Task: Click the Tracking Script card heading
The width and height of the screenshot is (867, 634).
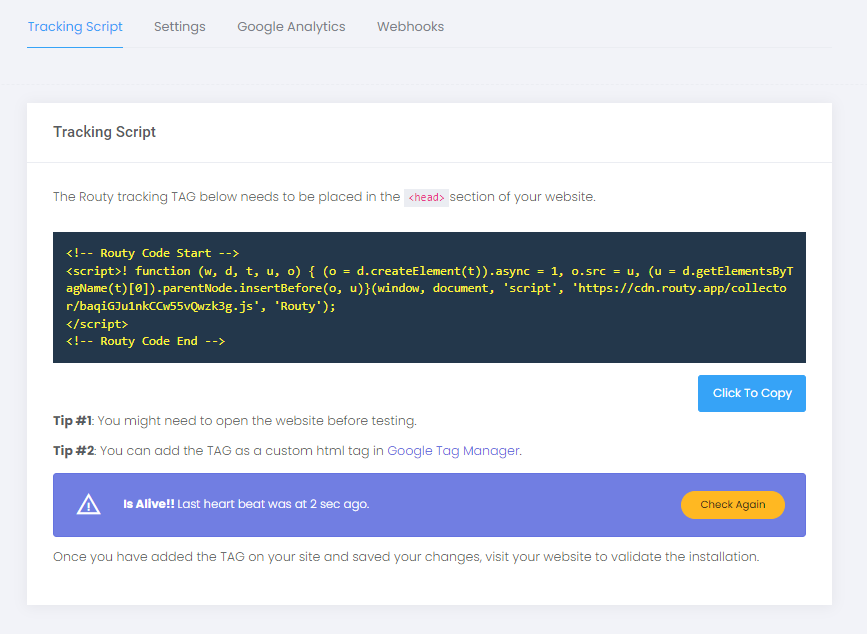Action: coord(105,132)
